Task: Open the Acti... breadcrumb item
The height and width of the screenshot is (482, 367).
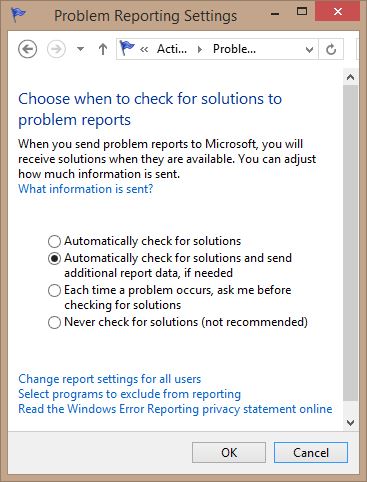Action: pos(172,49)
